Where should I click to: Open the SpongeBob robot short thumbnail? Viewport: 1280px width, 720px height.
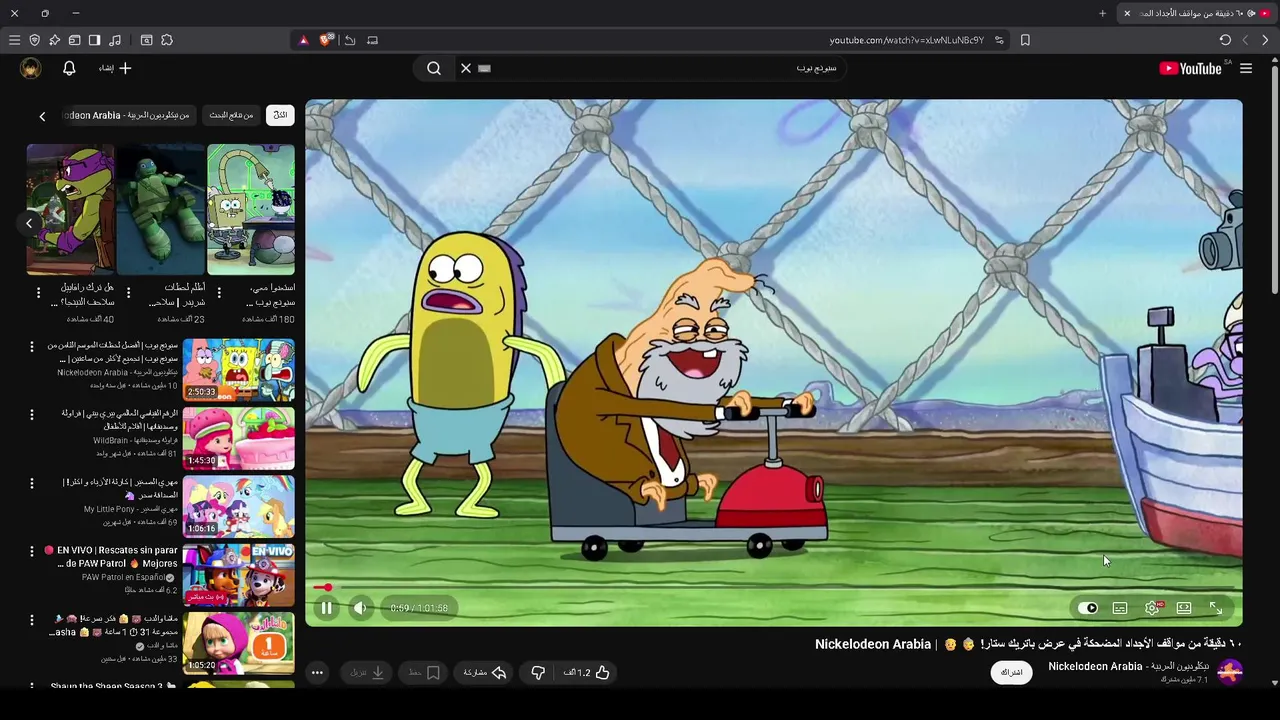coord(251,209)
